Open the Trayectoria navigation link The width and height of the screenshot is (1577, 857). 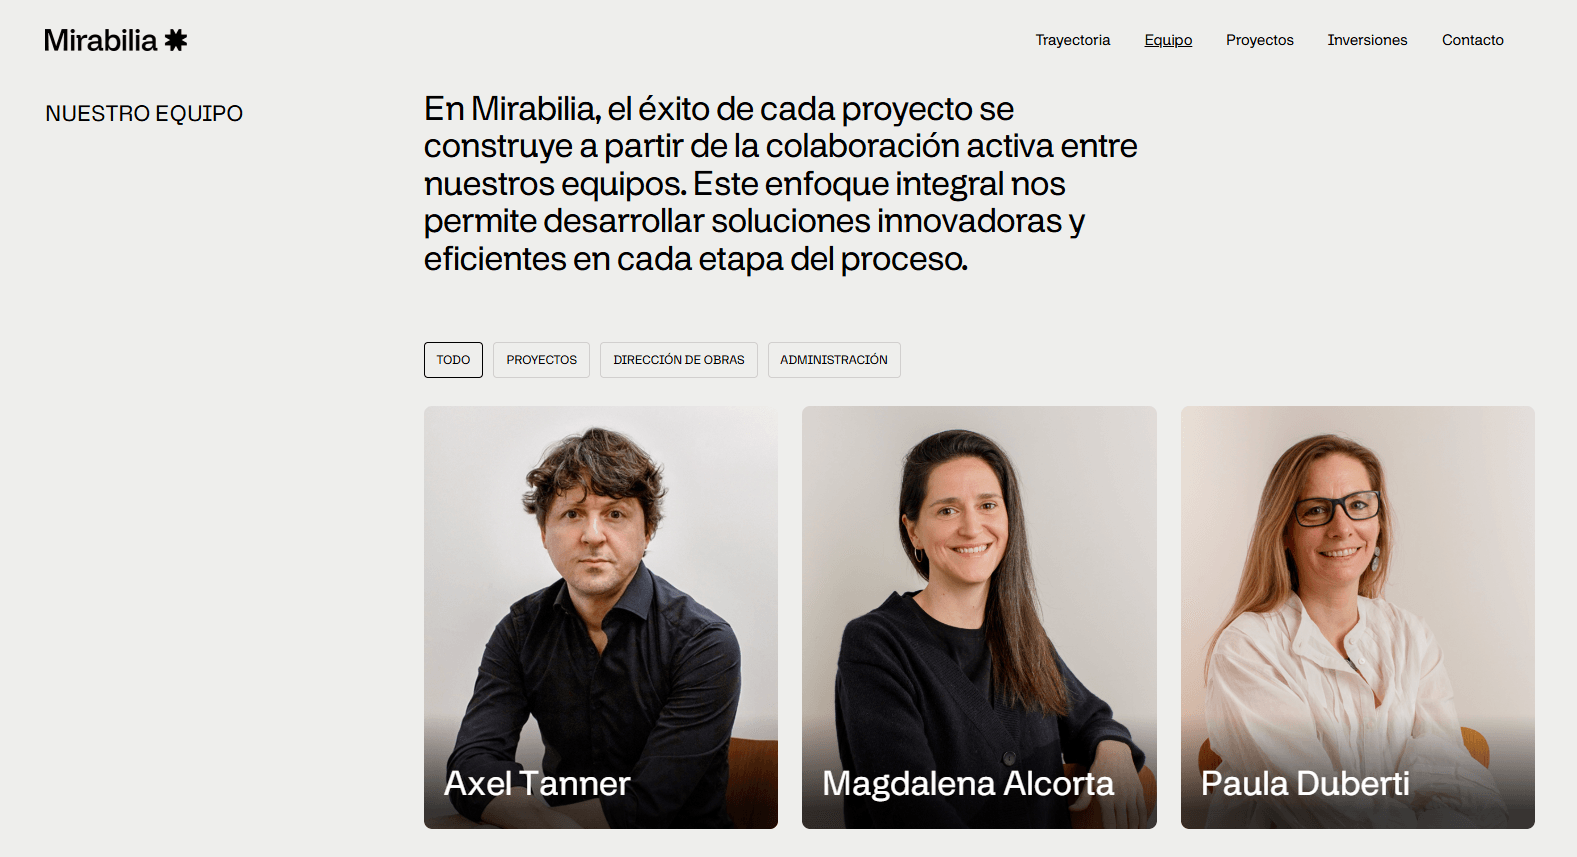pyautogui.click(x=1072, y=40)
